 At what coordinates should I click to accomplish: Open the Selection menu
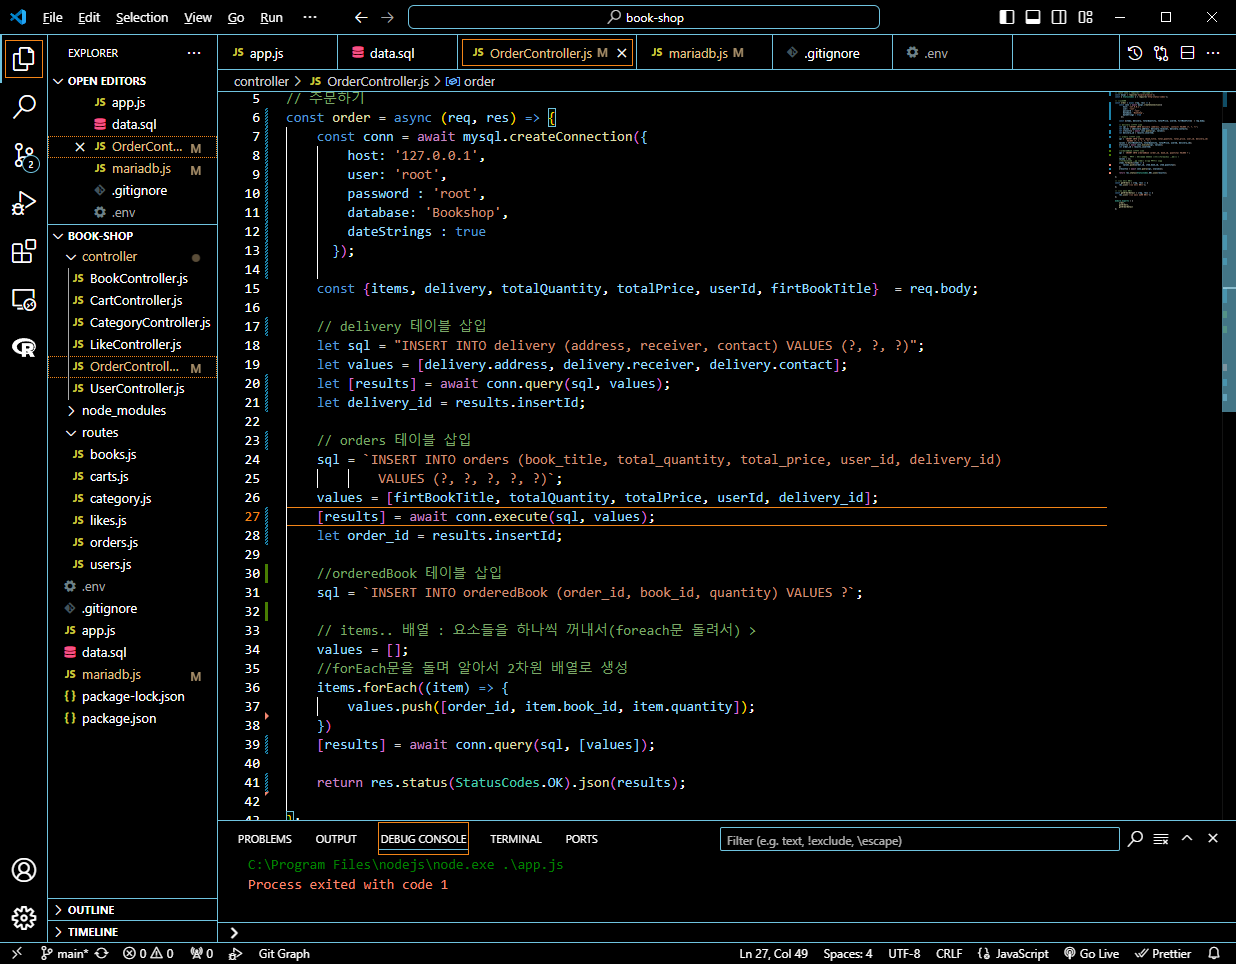tap(142, 17)
